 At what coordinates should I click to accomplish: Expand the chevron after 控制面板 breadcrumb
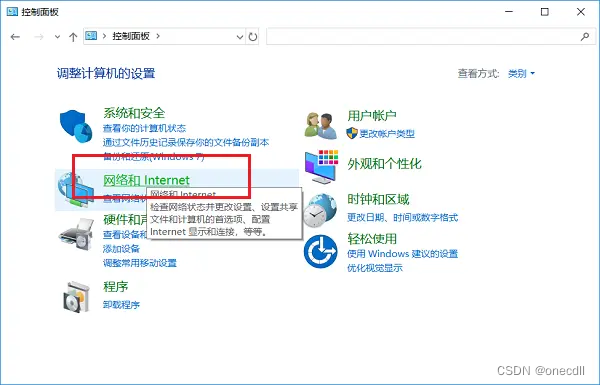(x=158, y=36)
